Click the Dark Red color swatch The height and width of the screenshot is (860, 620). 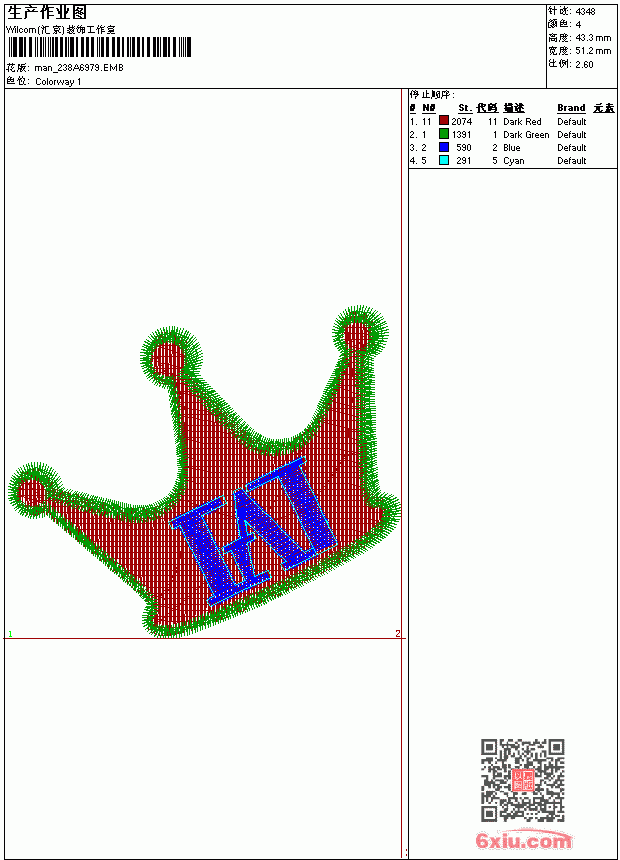444,121
